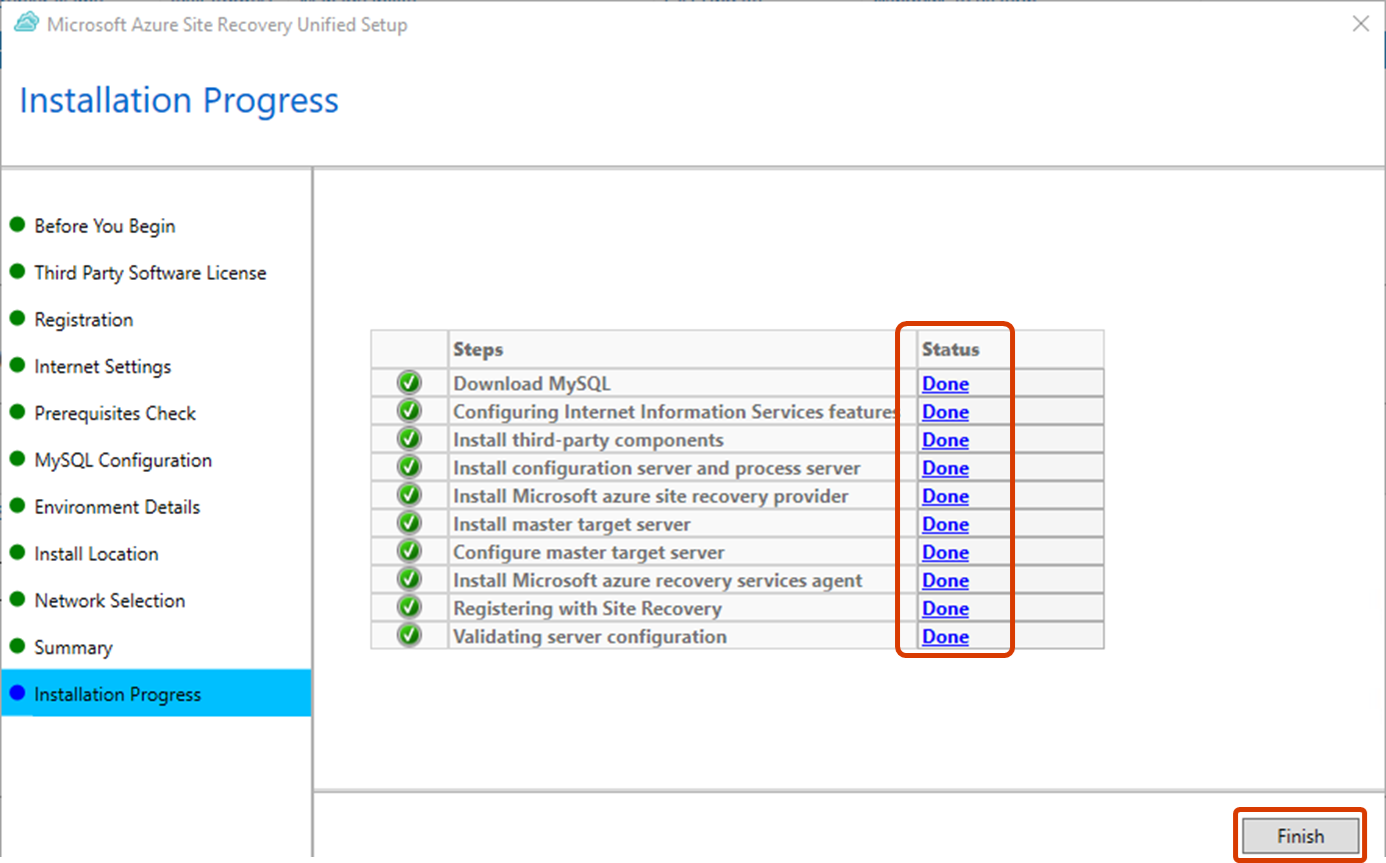Open the Done link for Install configuration server
The width and height of the screenshot is (1386, 863).
(945, 467)
